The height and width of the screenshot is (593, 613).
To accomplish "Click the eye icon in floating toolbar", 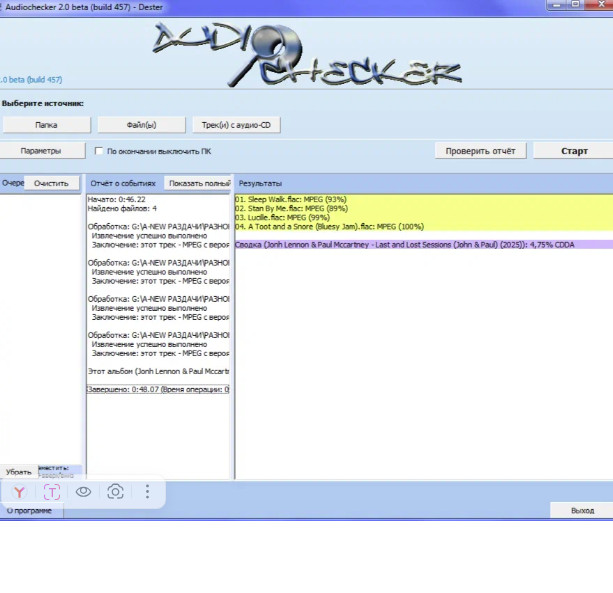I will 84,491.
